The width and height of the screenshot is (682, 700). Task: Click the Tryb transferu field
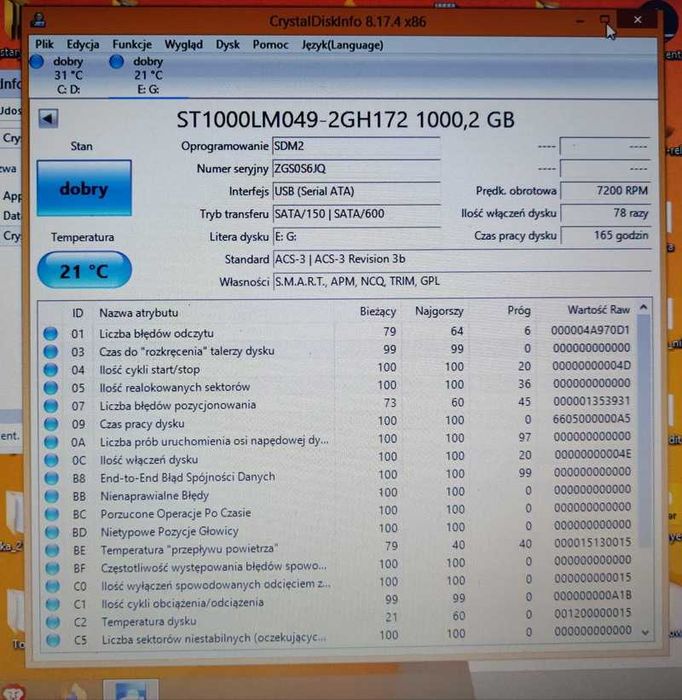click(356, 214)
